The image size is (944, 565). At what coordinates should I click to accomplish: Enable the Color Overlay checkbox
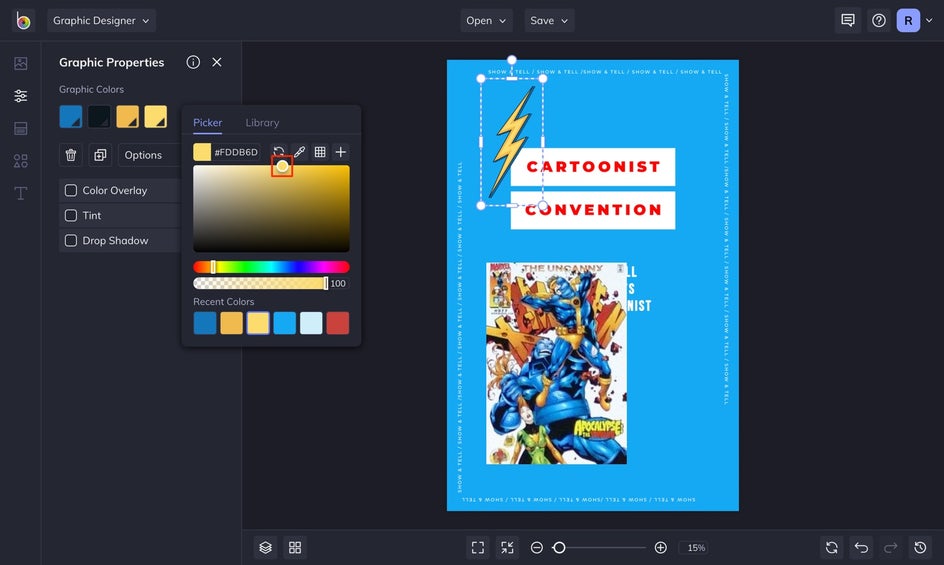71,190
